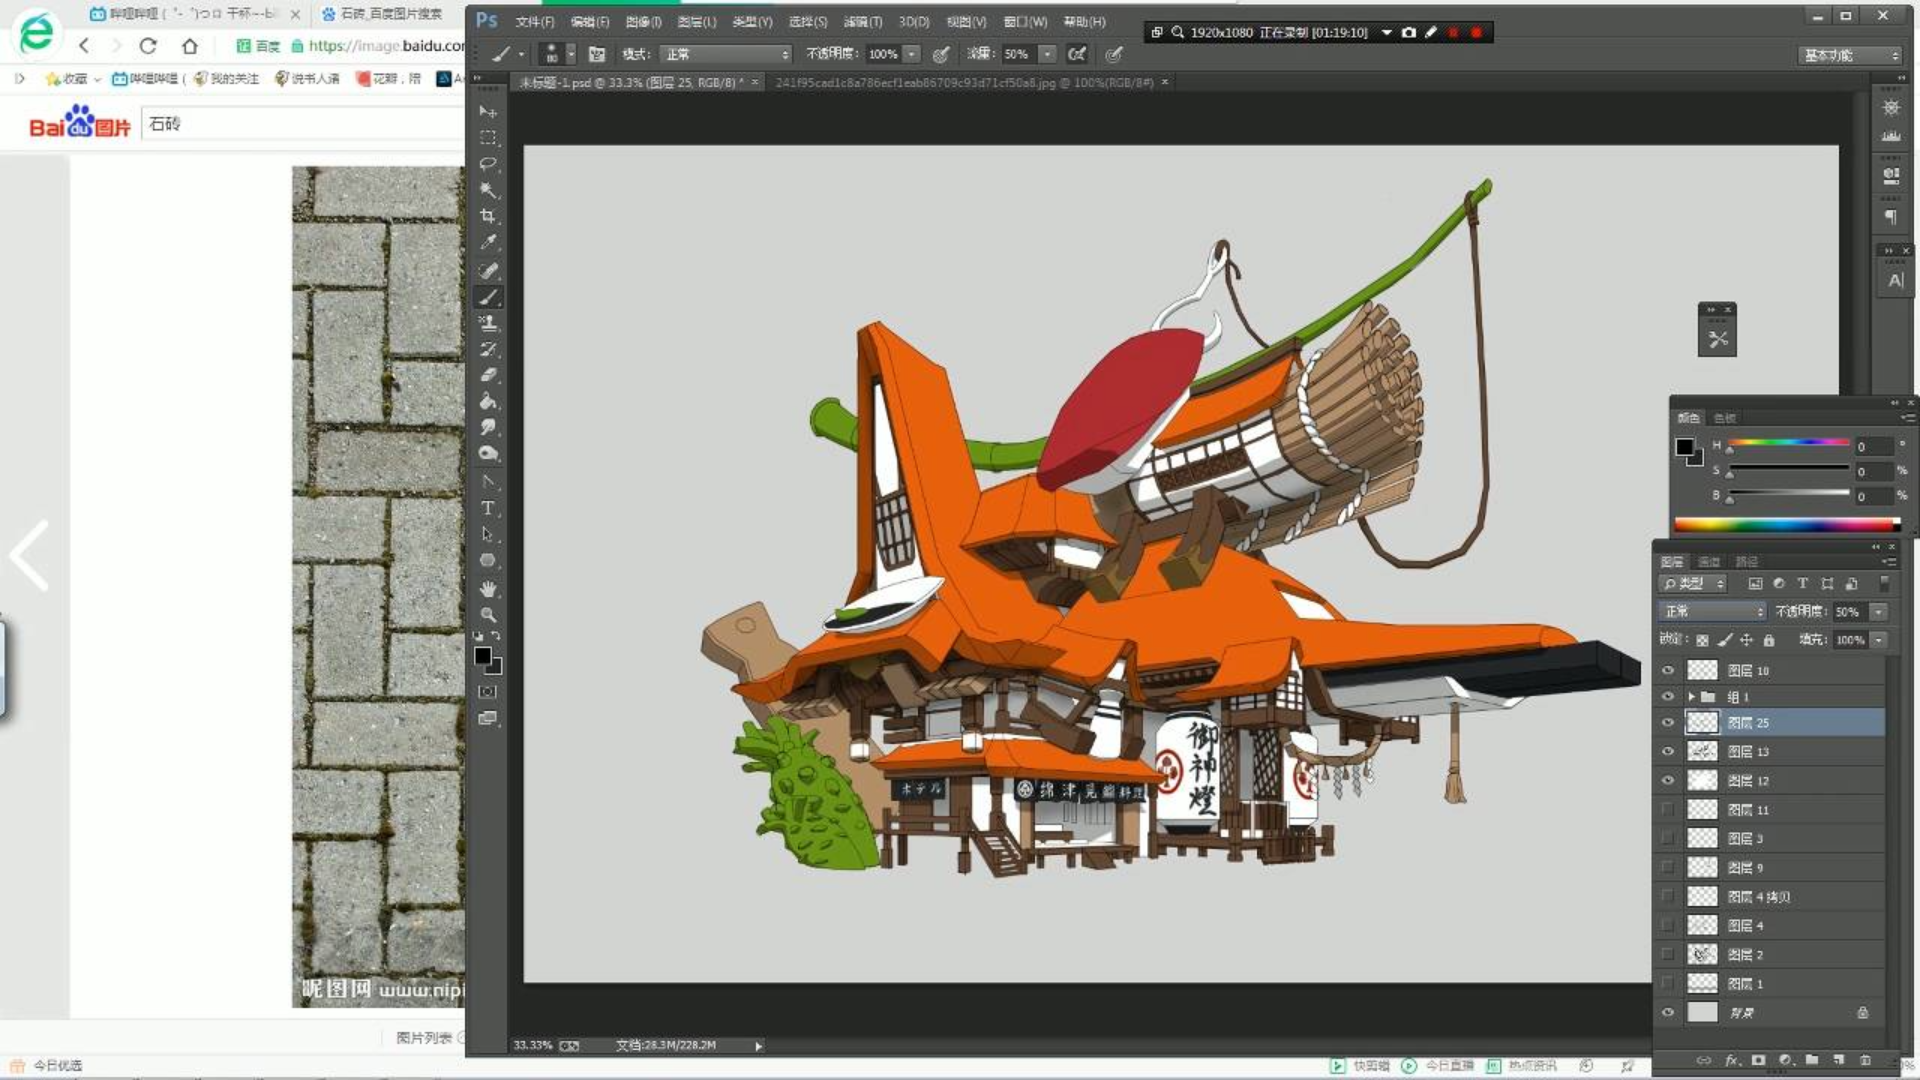Select the Healing Brush tool

(488, 271)
